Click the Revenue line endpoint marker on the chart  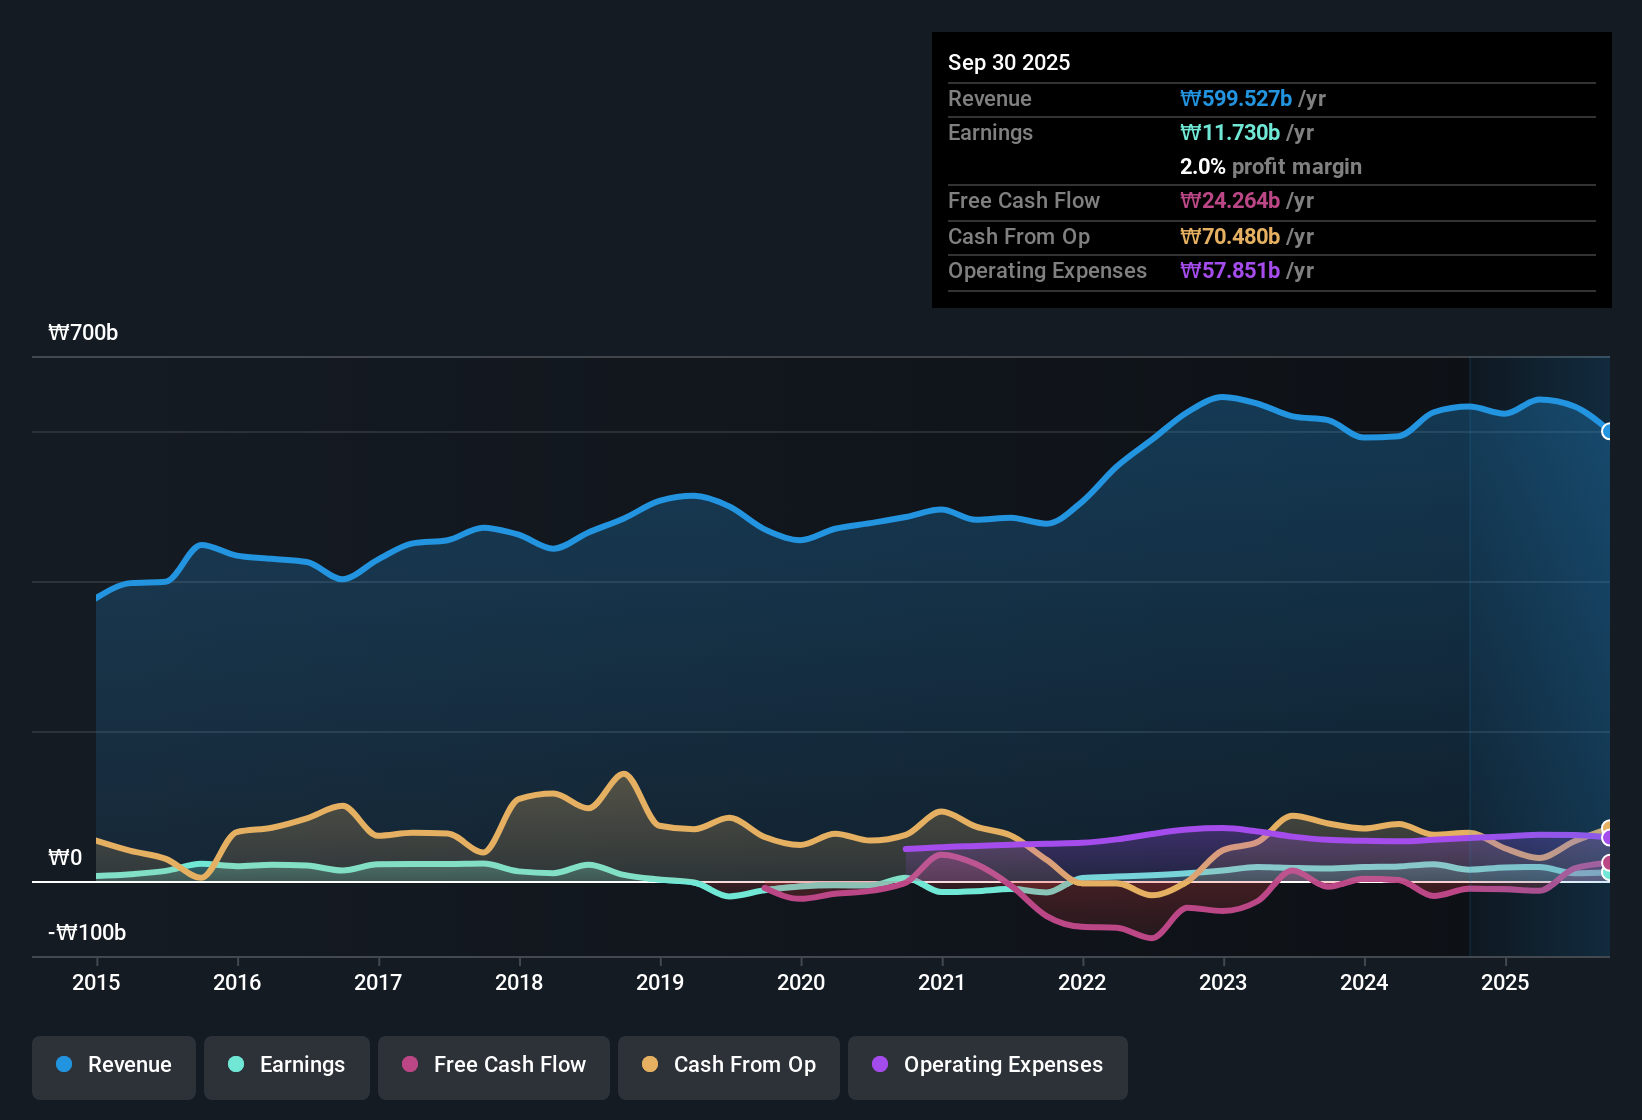1608,432
